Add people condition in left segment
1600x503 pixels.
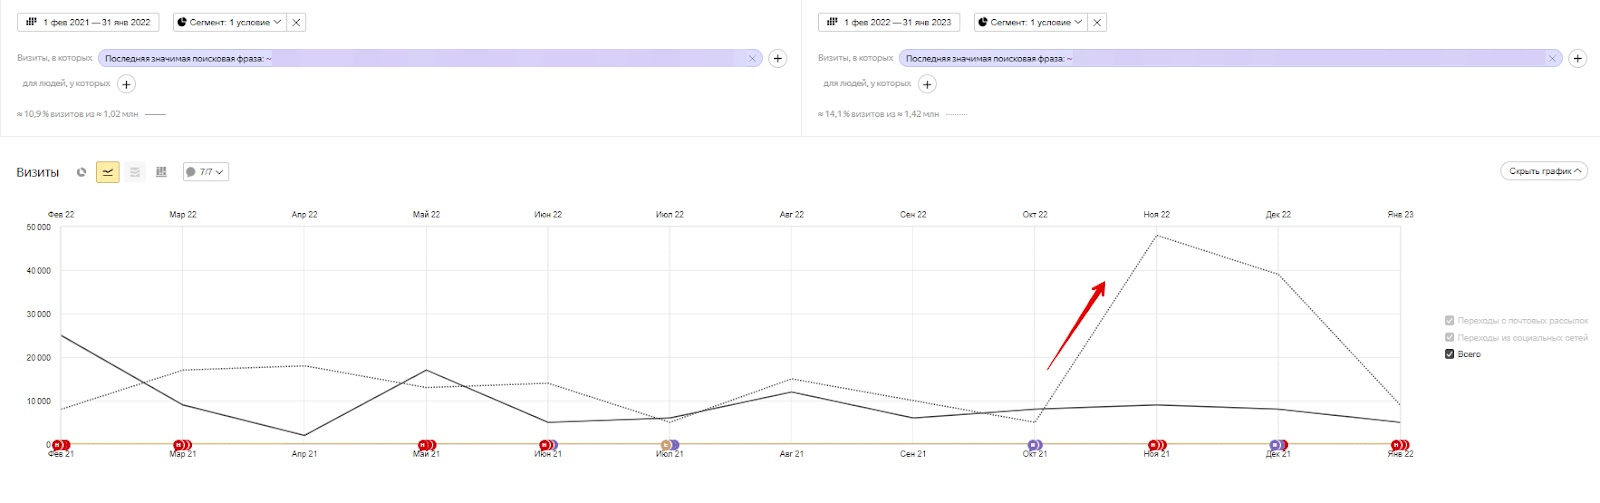(127, 84)
